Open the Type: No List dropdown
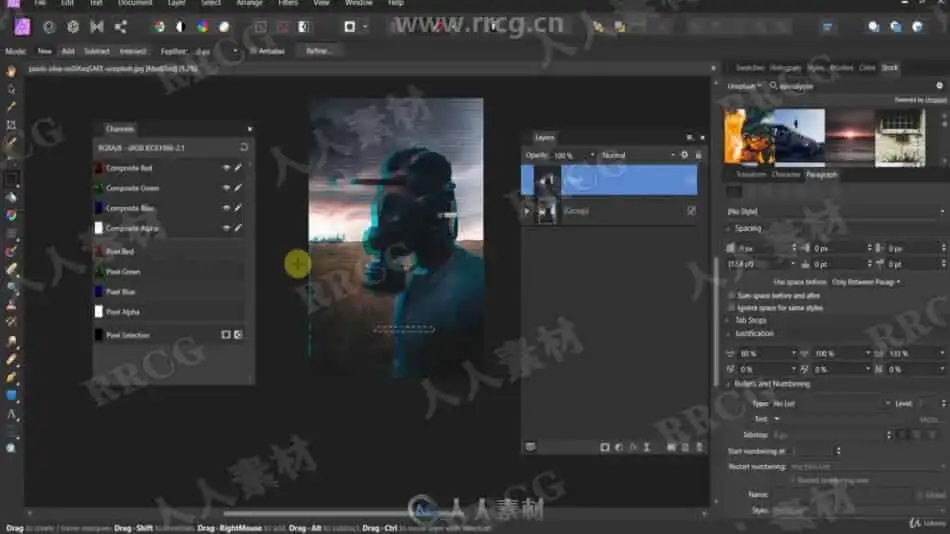Viewport: 950px width, 534px height. [831, 404]
